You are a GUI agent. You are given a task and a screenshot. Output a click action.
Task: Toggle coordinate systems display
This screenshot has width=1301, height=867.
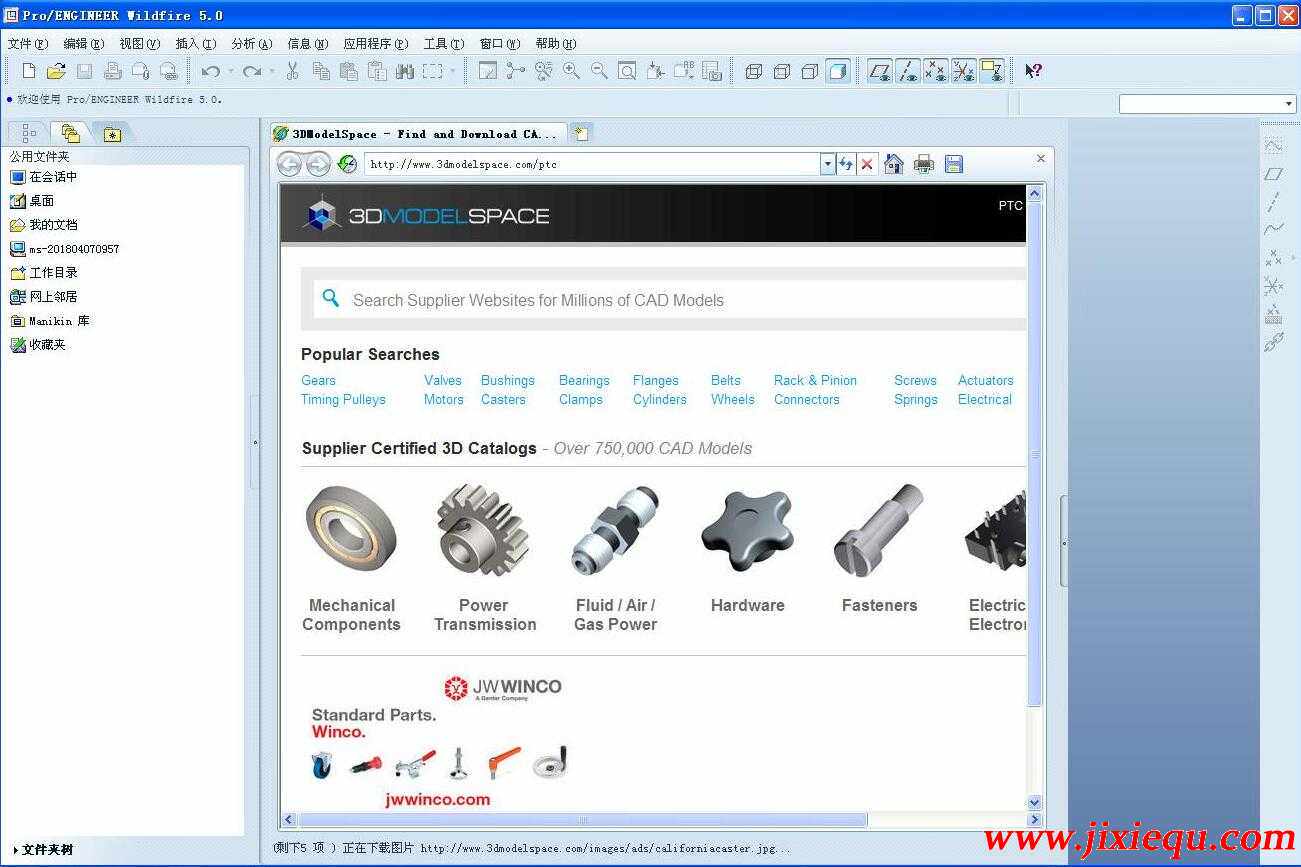964,71
